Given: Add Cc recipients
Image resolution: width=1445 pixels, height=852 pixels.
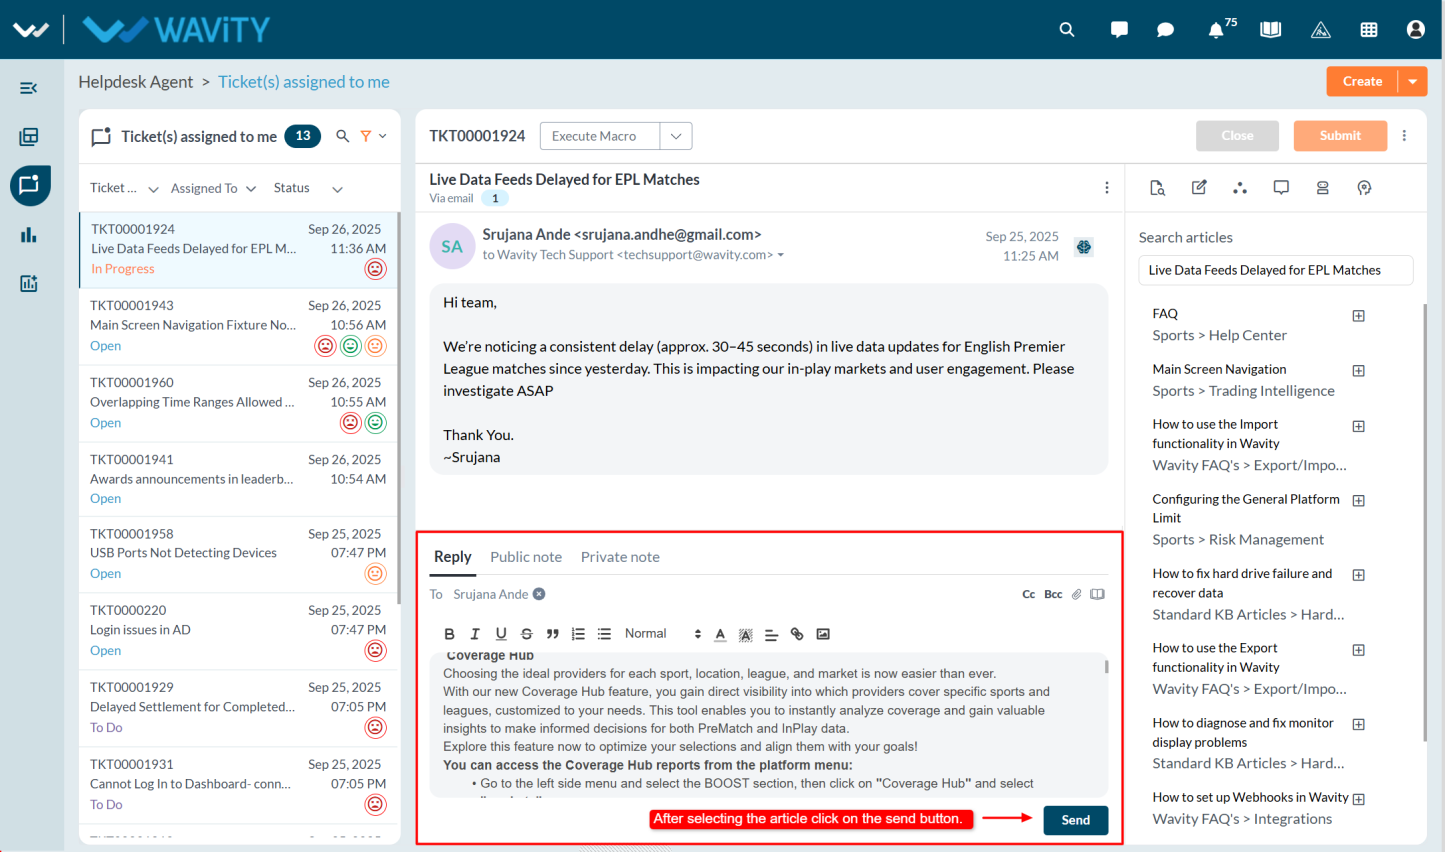Looking at the screenshot, I should point(1028,594).
